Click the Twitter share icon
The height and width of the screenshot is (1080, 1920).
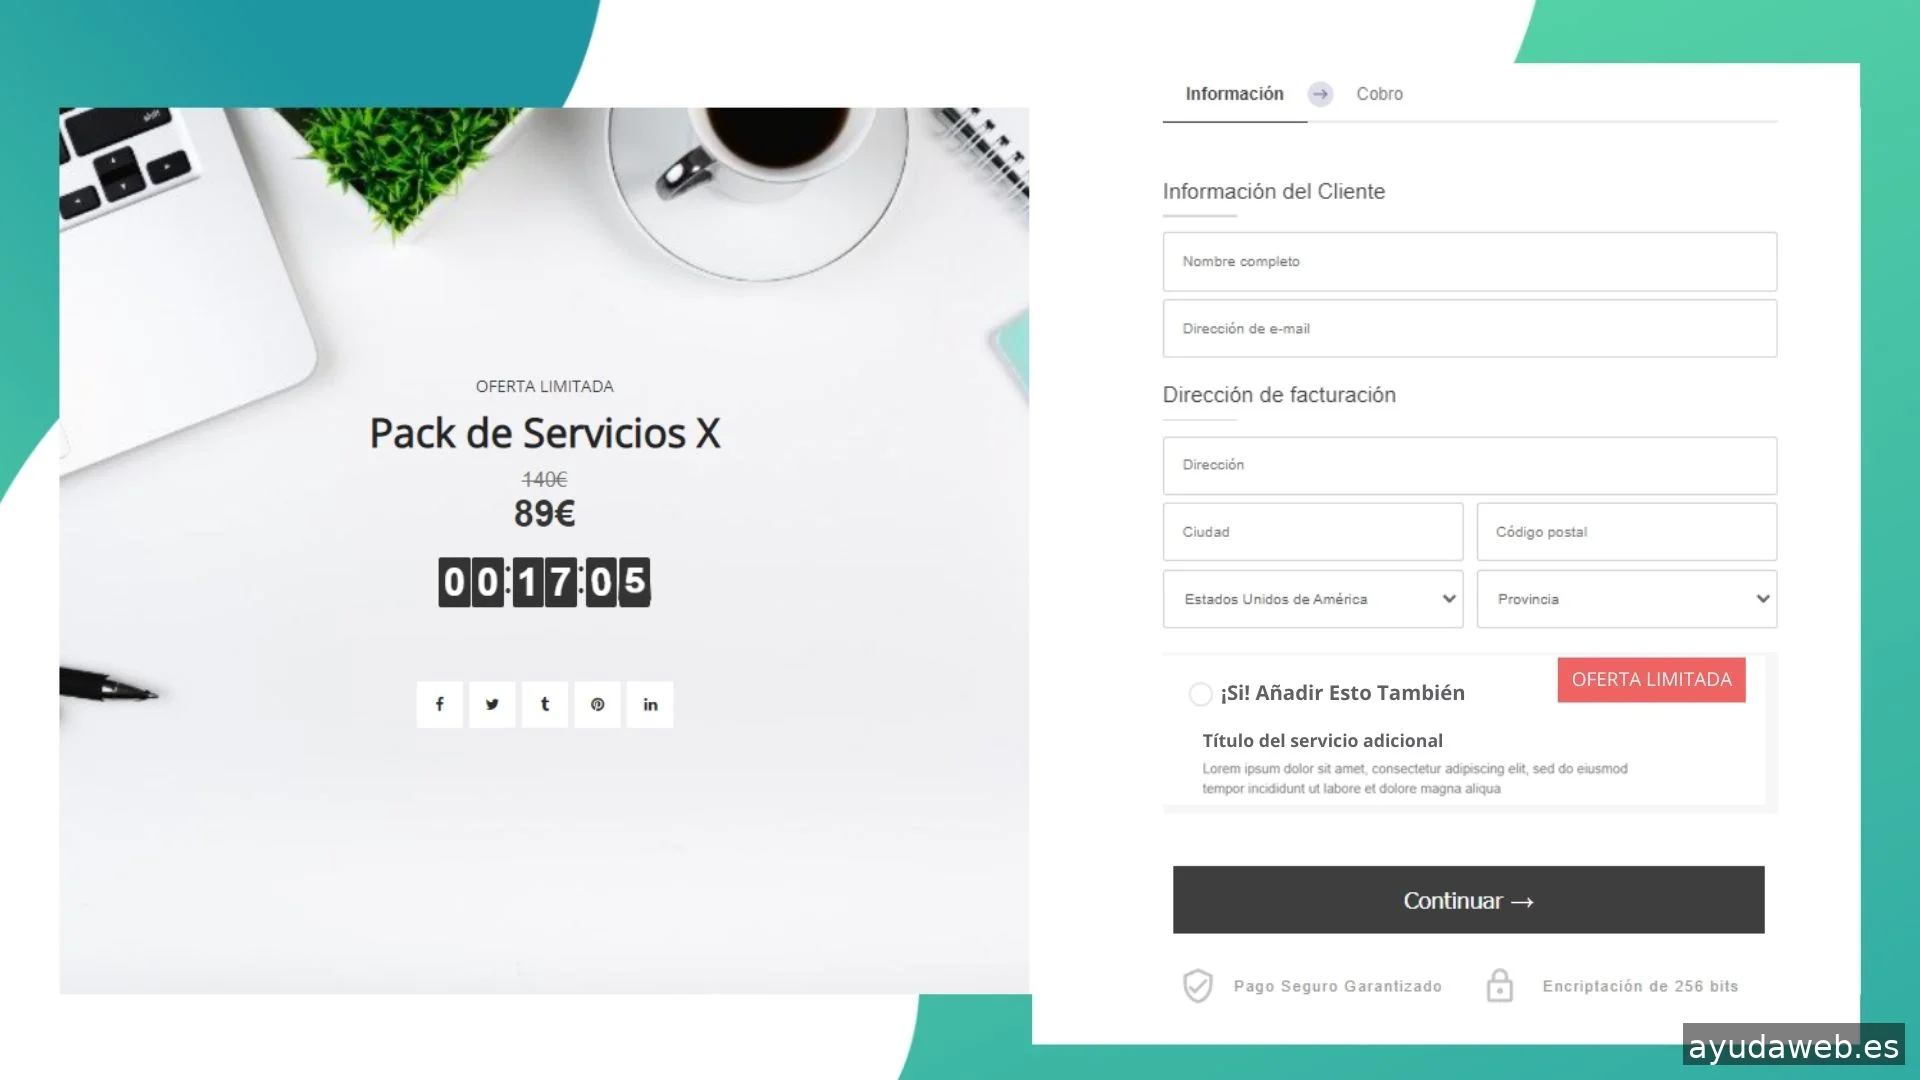(x=492, y=704)
